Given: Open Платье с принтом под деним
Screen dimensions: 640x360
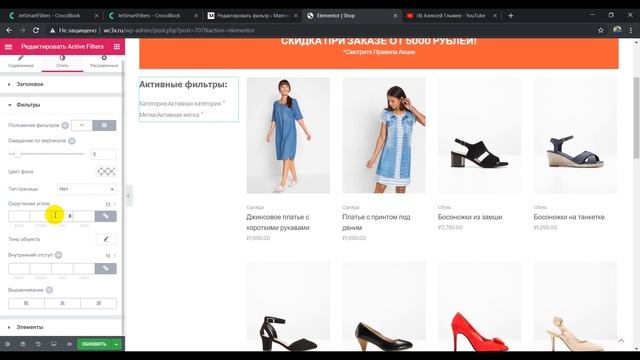Looking at the screenshot, I should [376, 222].
